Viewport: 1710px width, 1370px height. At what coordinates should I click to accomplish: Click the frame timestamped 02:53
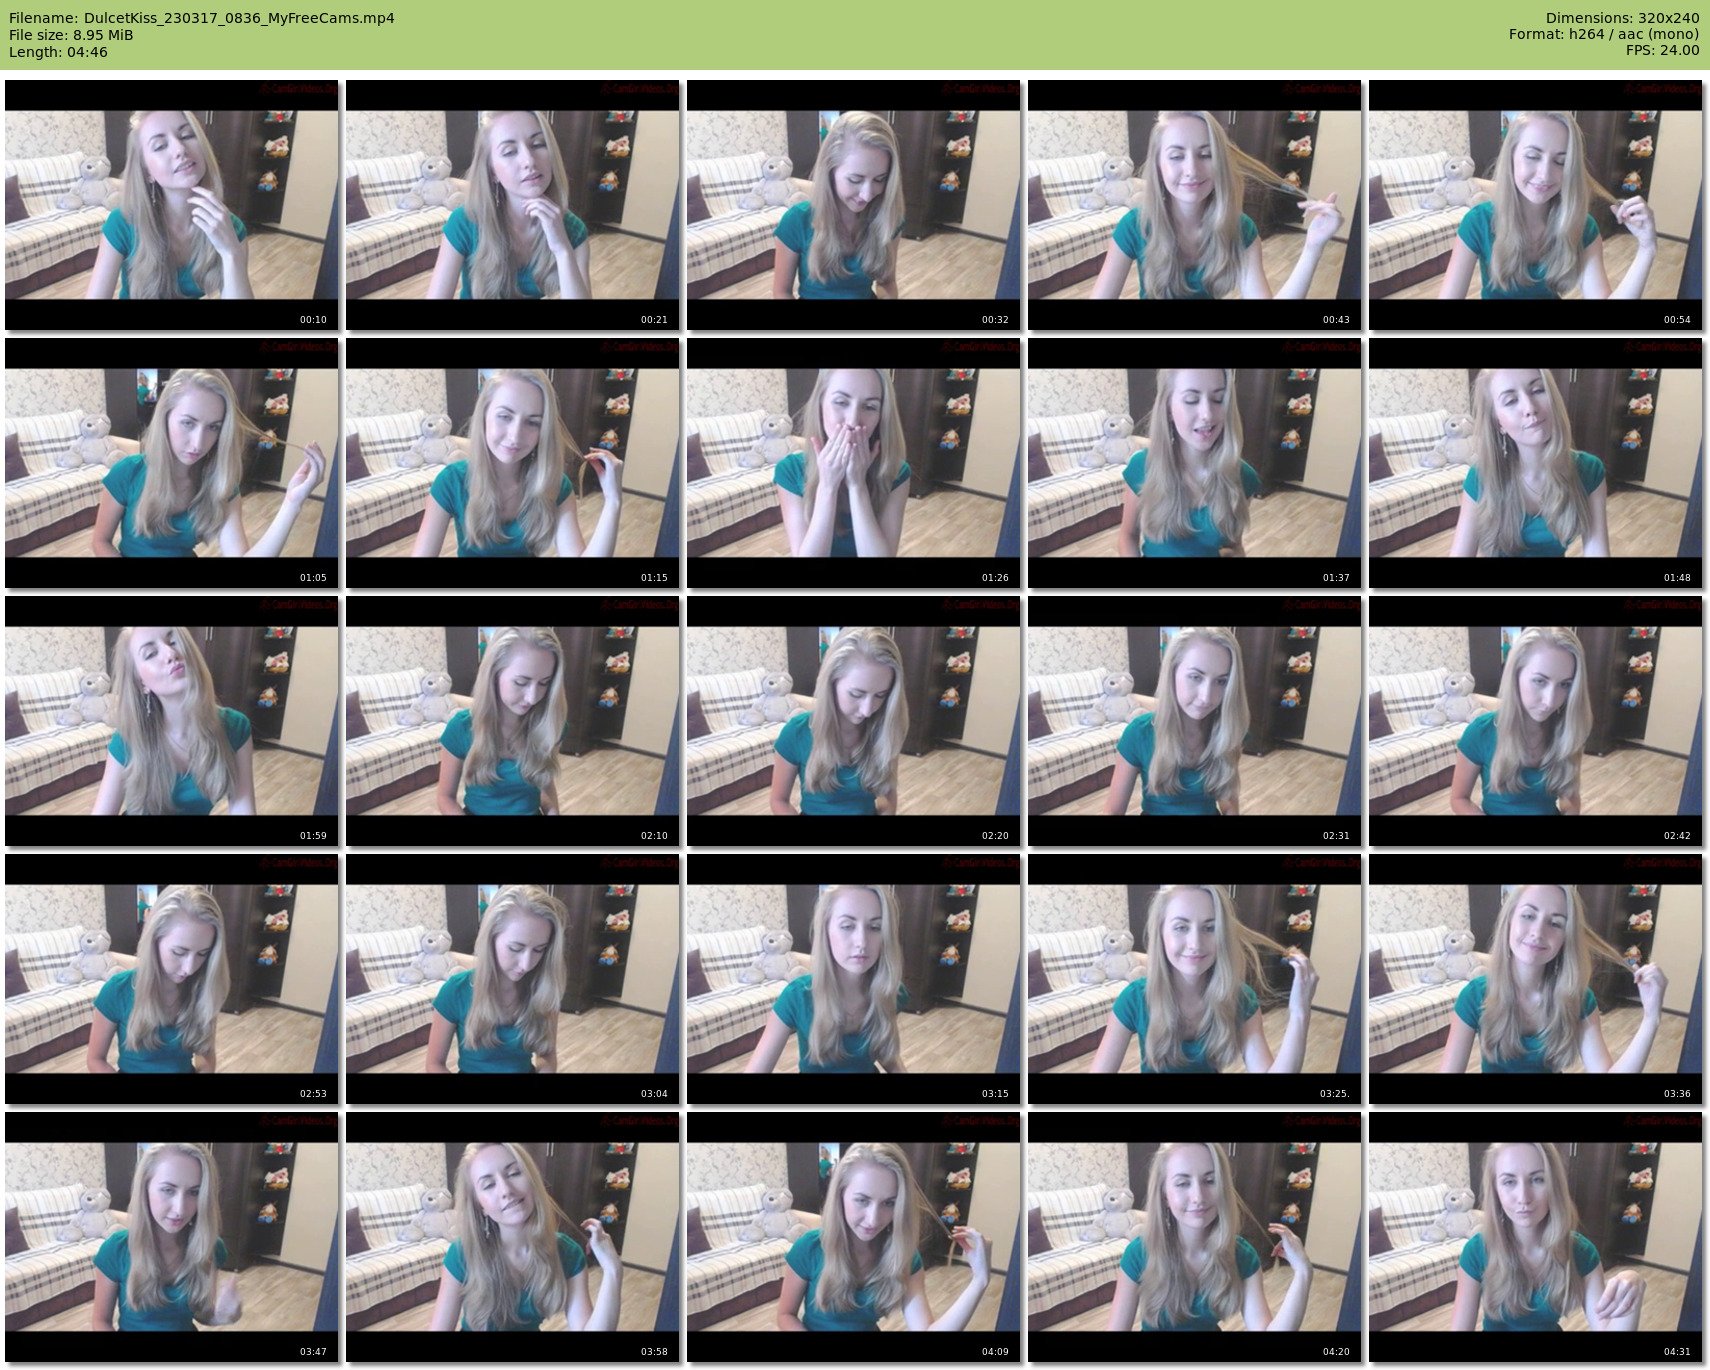click(x=171, y=979)
